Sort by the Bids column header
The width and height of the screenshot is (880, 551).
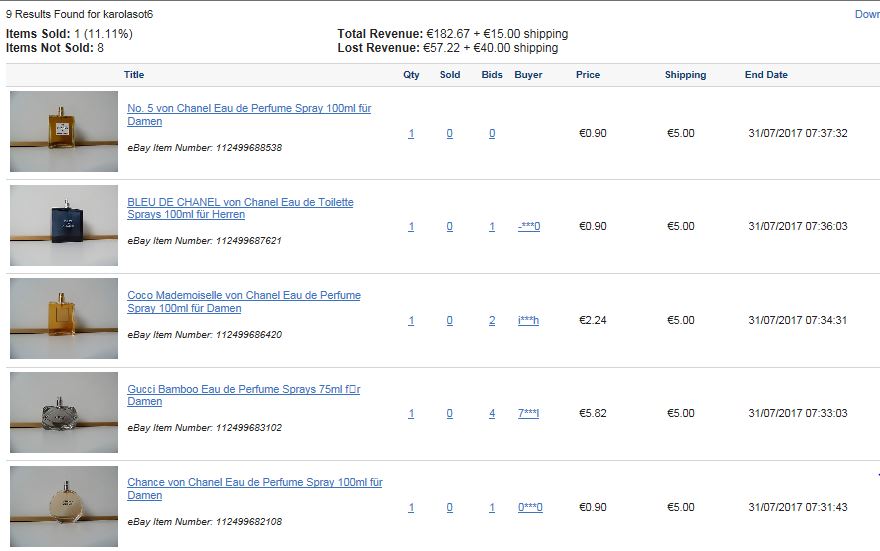[x=492, y=75]
